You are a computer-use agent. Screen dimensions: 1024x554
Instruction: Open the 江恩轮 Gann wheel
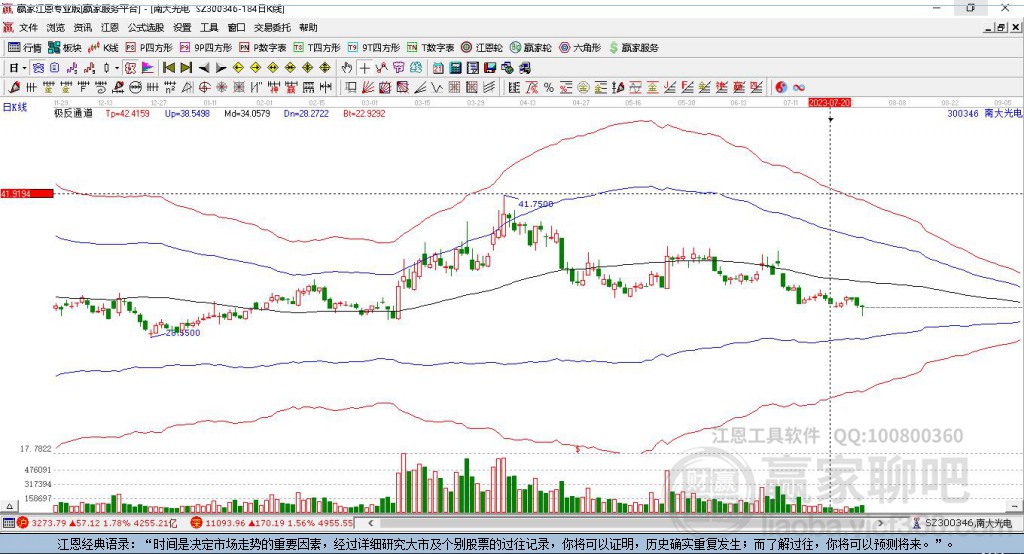click(x=482, y=48)
